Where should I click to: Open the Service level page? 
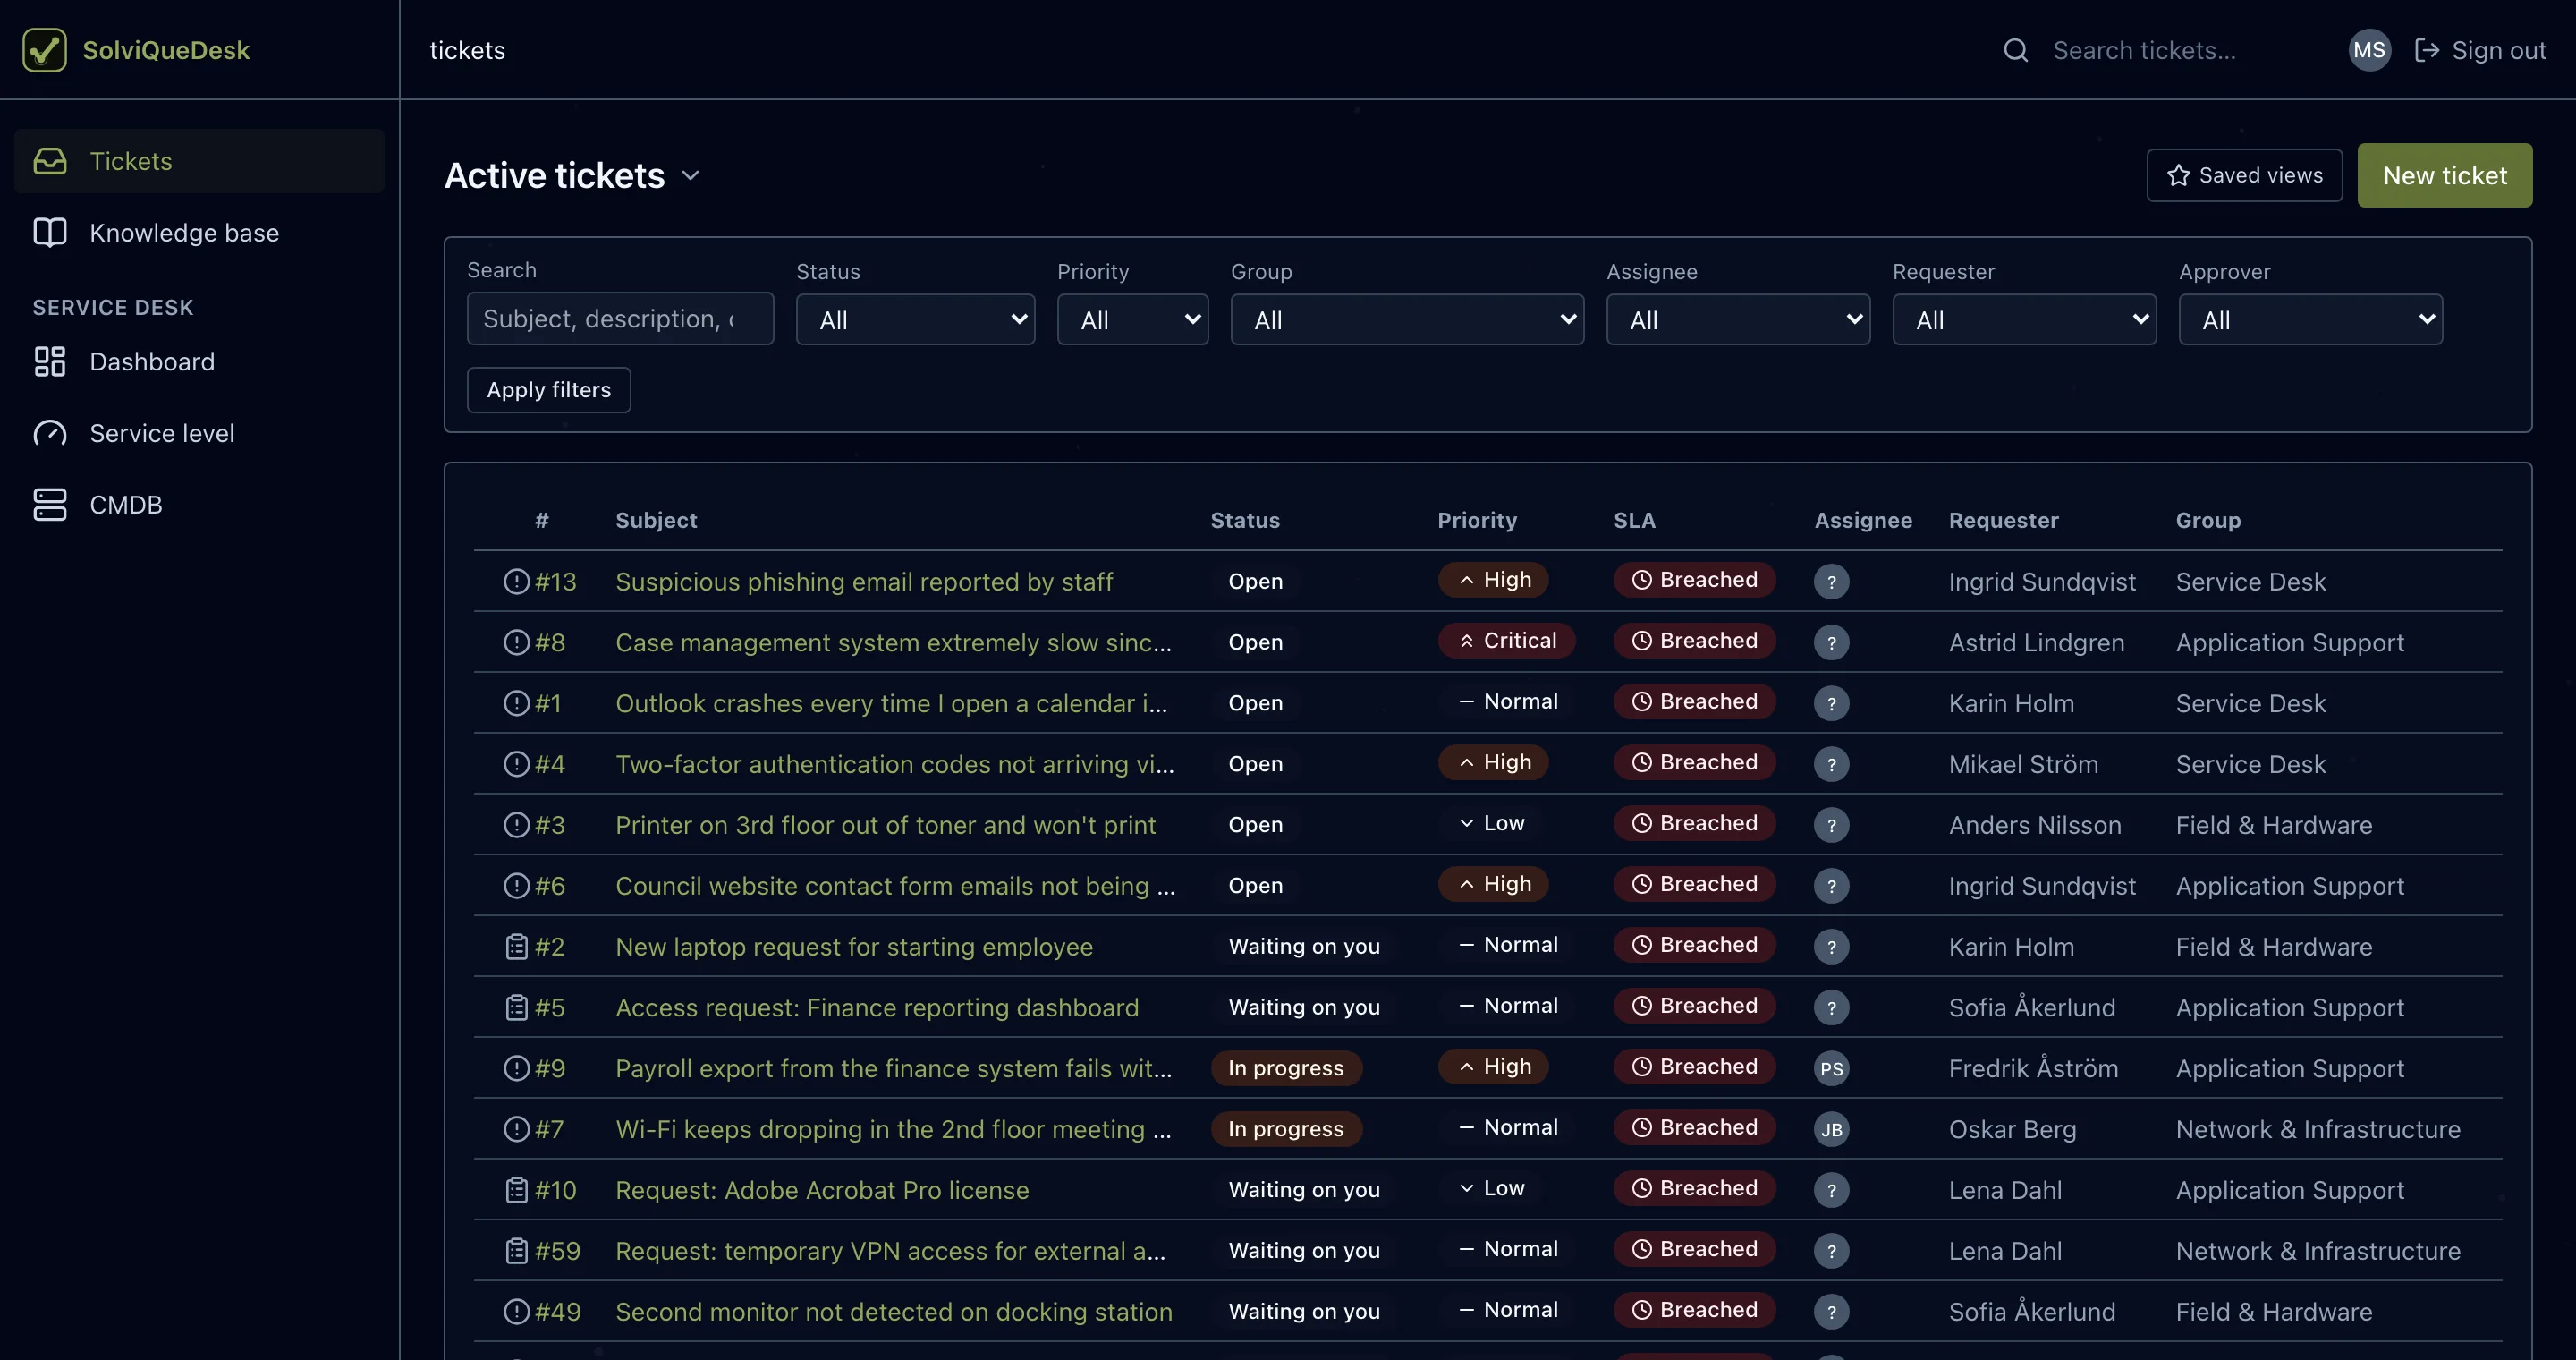pos(199,433)
